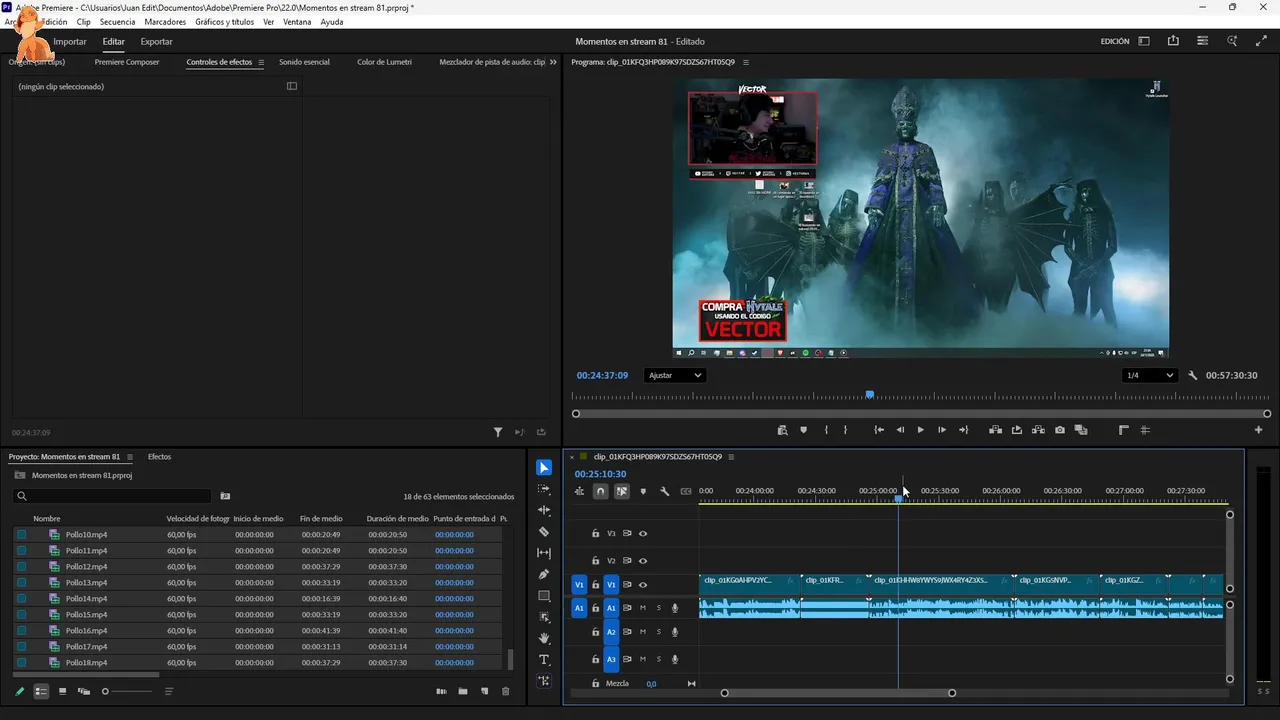Select the Type tool
This screenshot has height=720, width=1280.
[544, 660]
